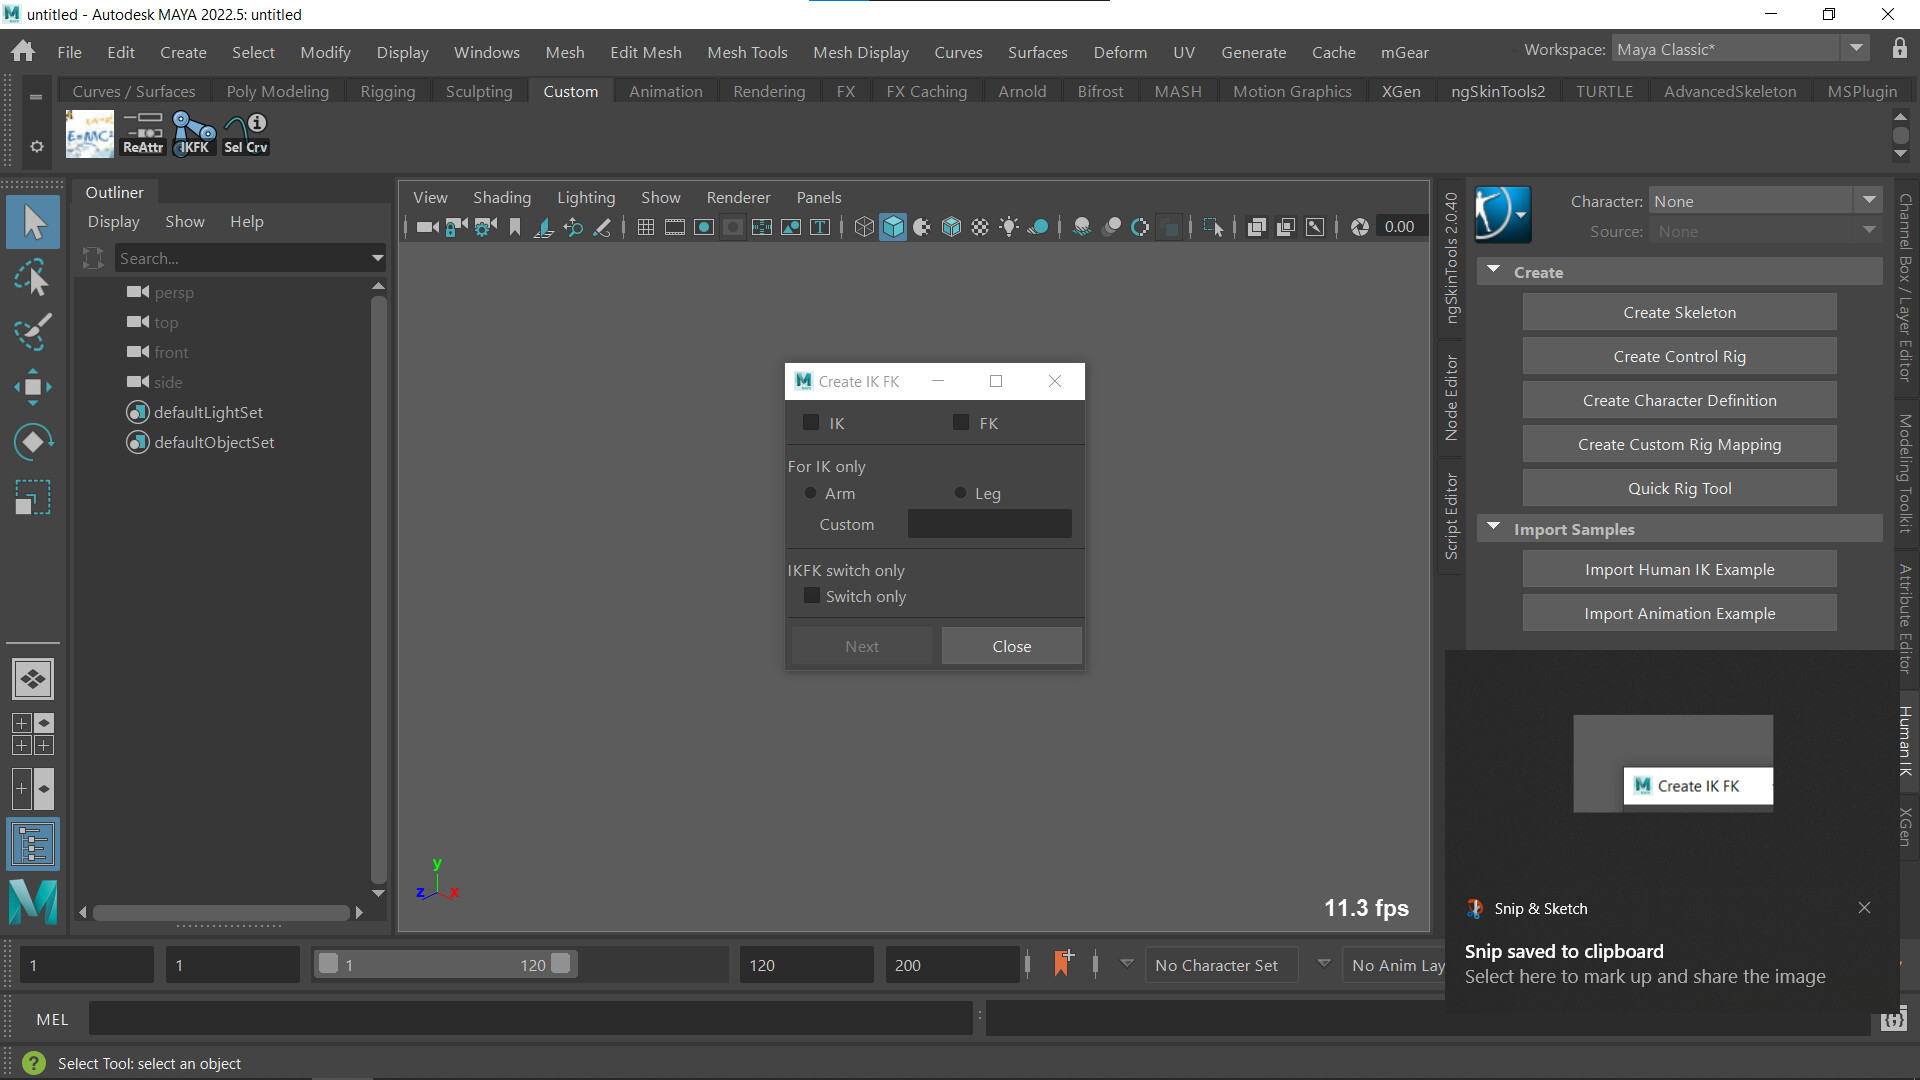Open the Mesh Tools menu
This screenshot has width=1920, height=1080.
point(747,52)
